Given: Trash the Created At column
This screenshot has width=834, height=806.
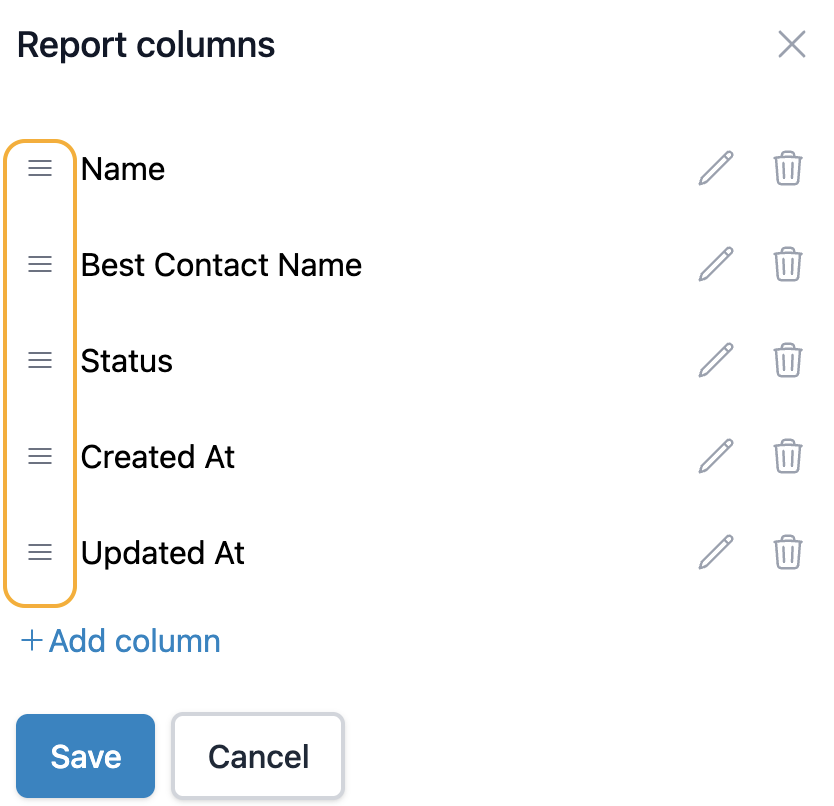Looking at the screenshot, I should 788,457.
